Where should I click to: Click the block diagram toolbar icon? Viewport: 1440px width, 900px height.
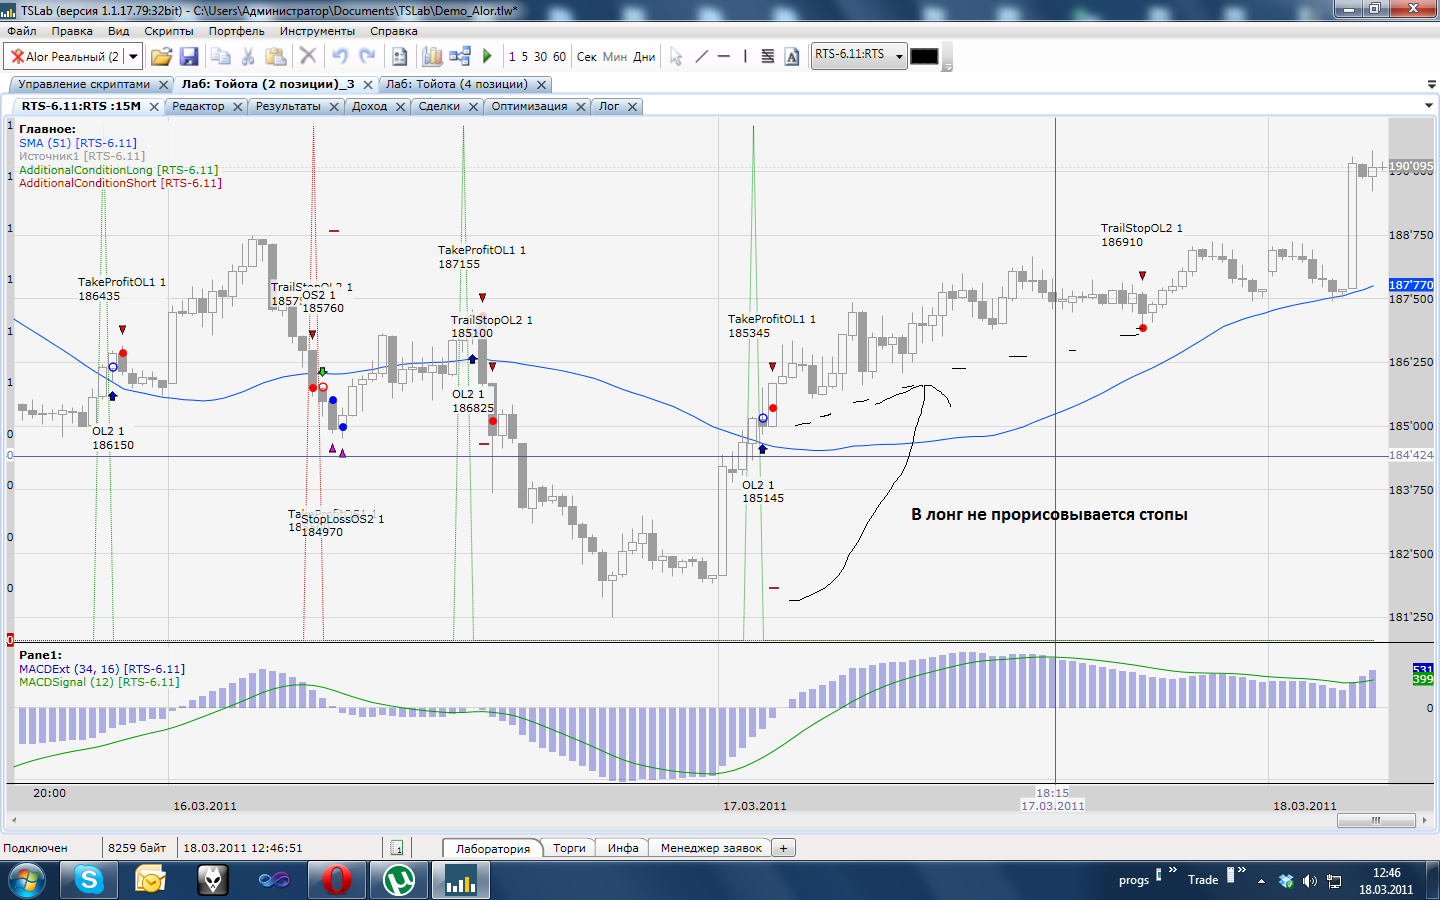pos(460,56)
